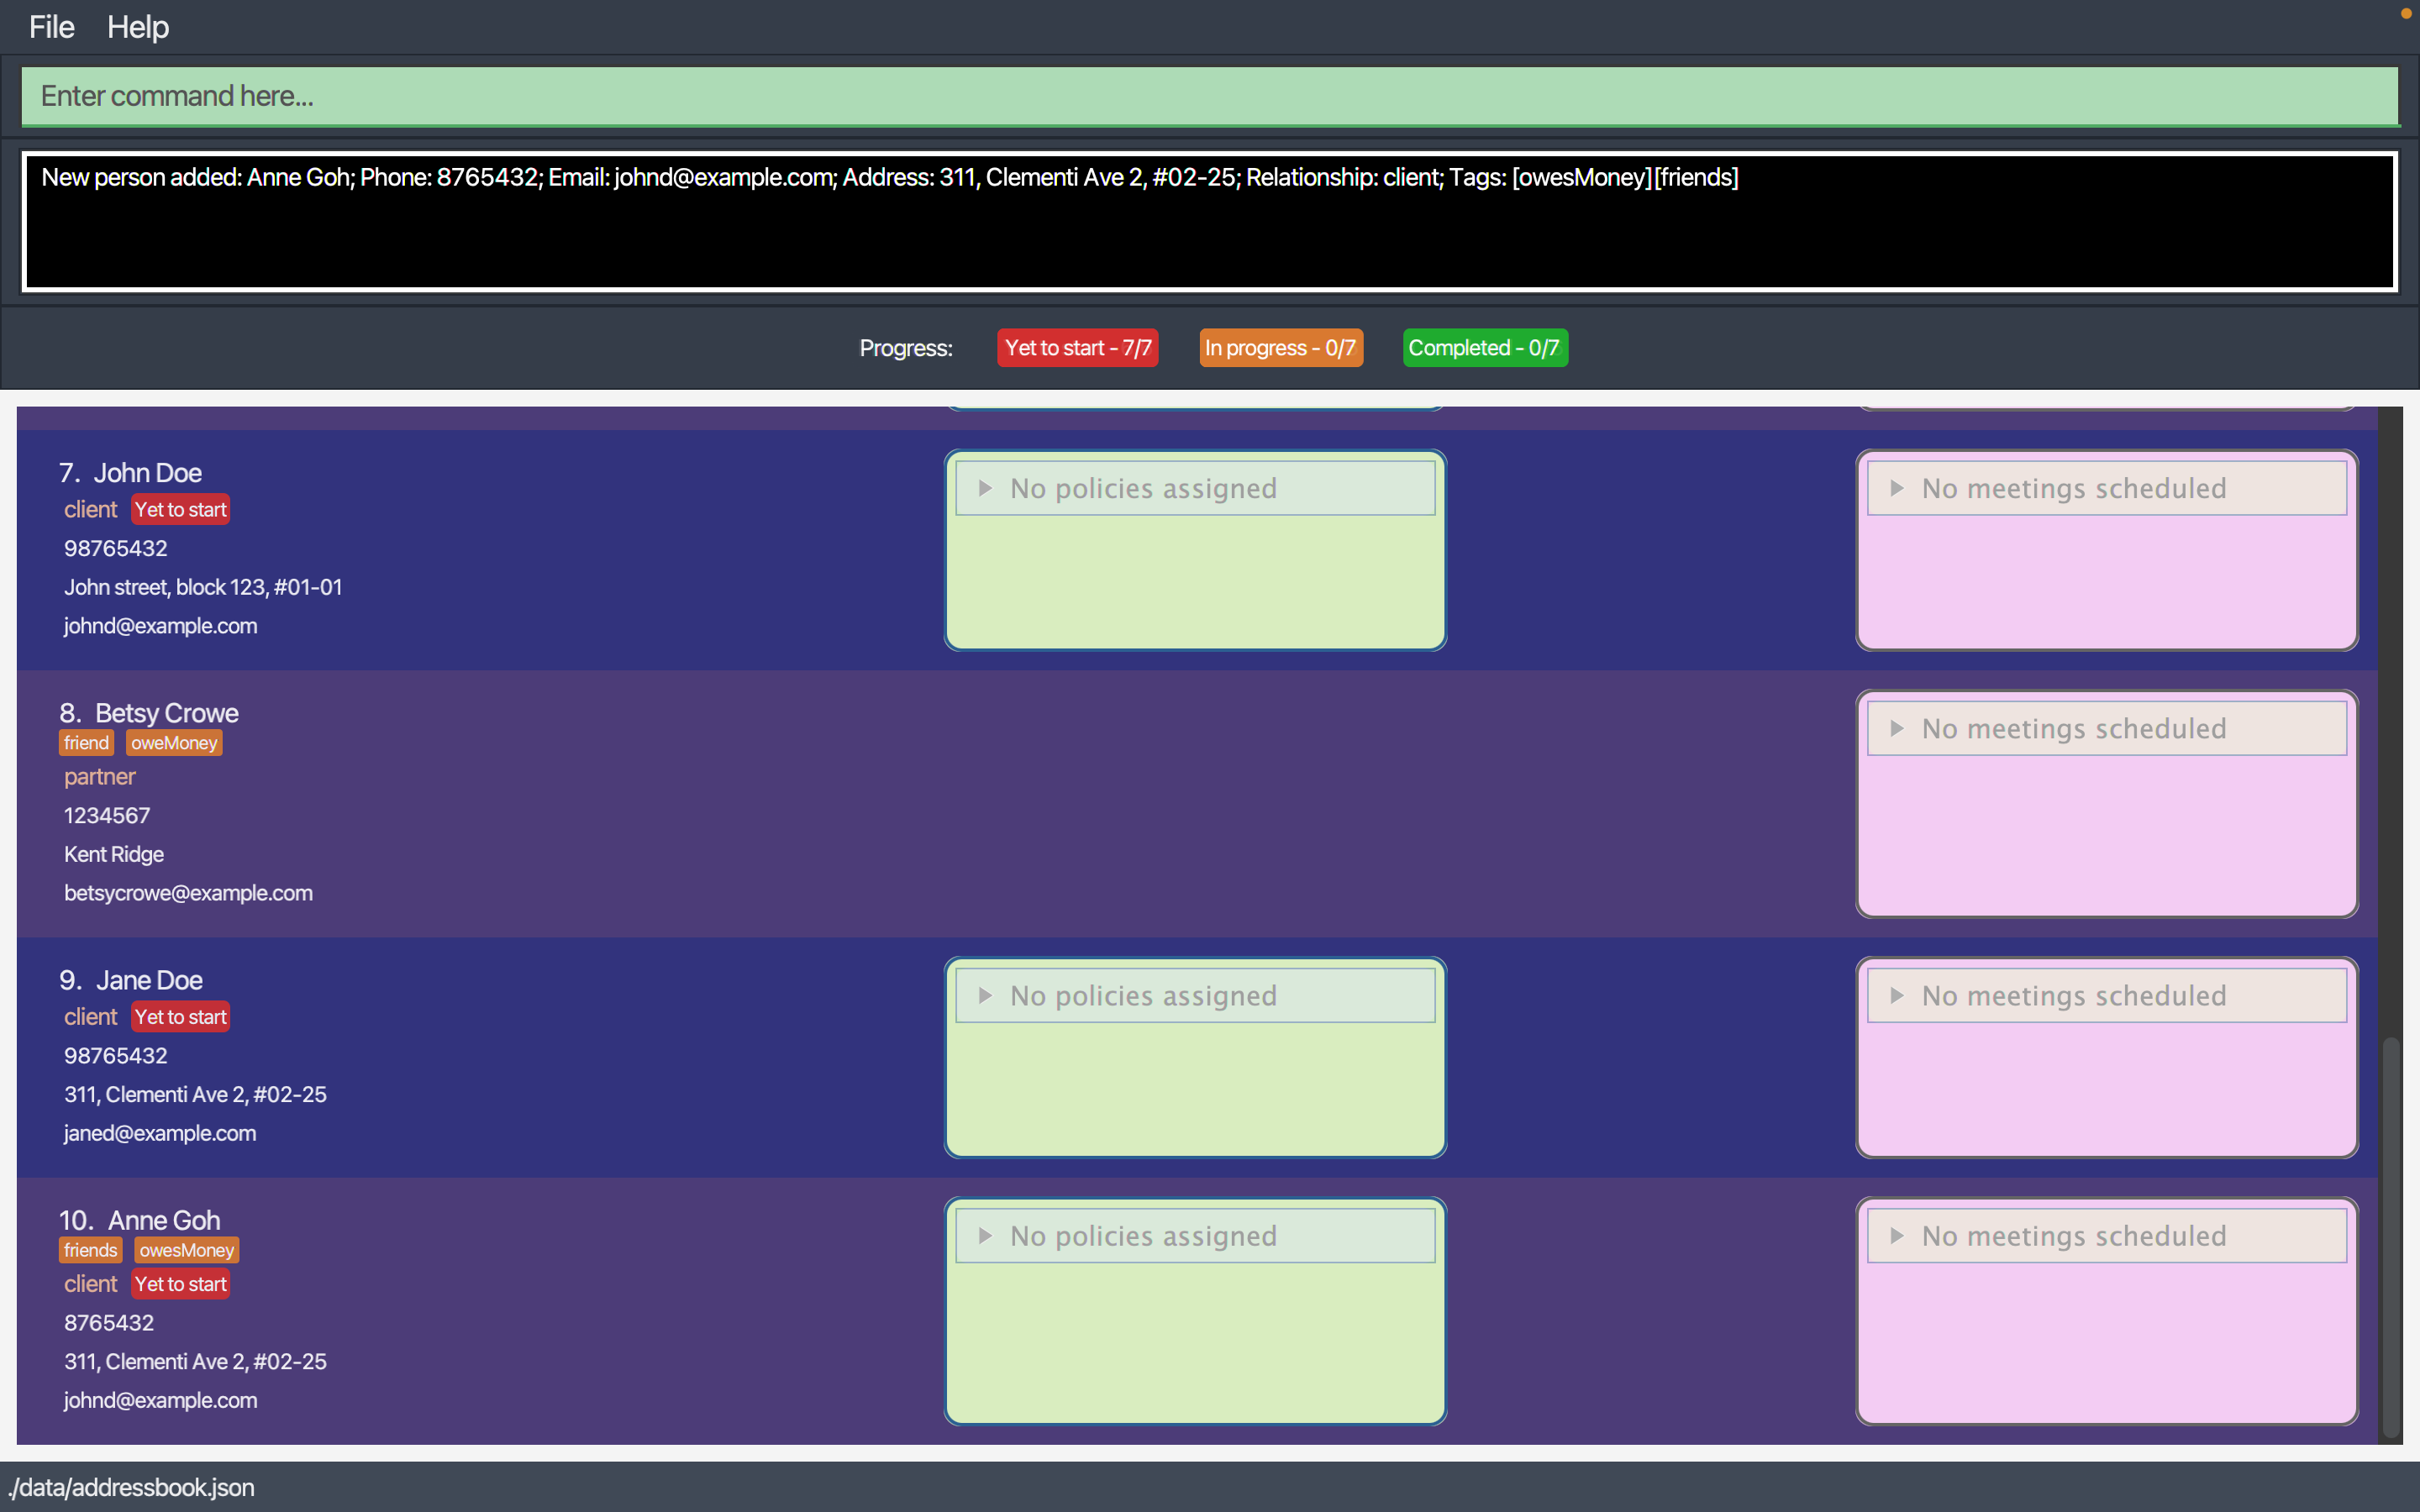
Task: Click the command input field
Action: coord(1208,96)
